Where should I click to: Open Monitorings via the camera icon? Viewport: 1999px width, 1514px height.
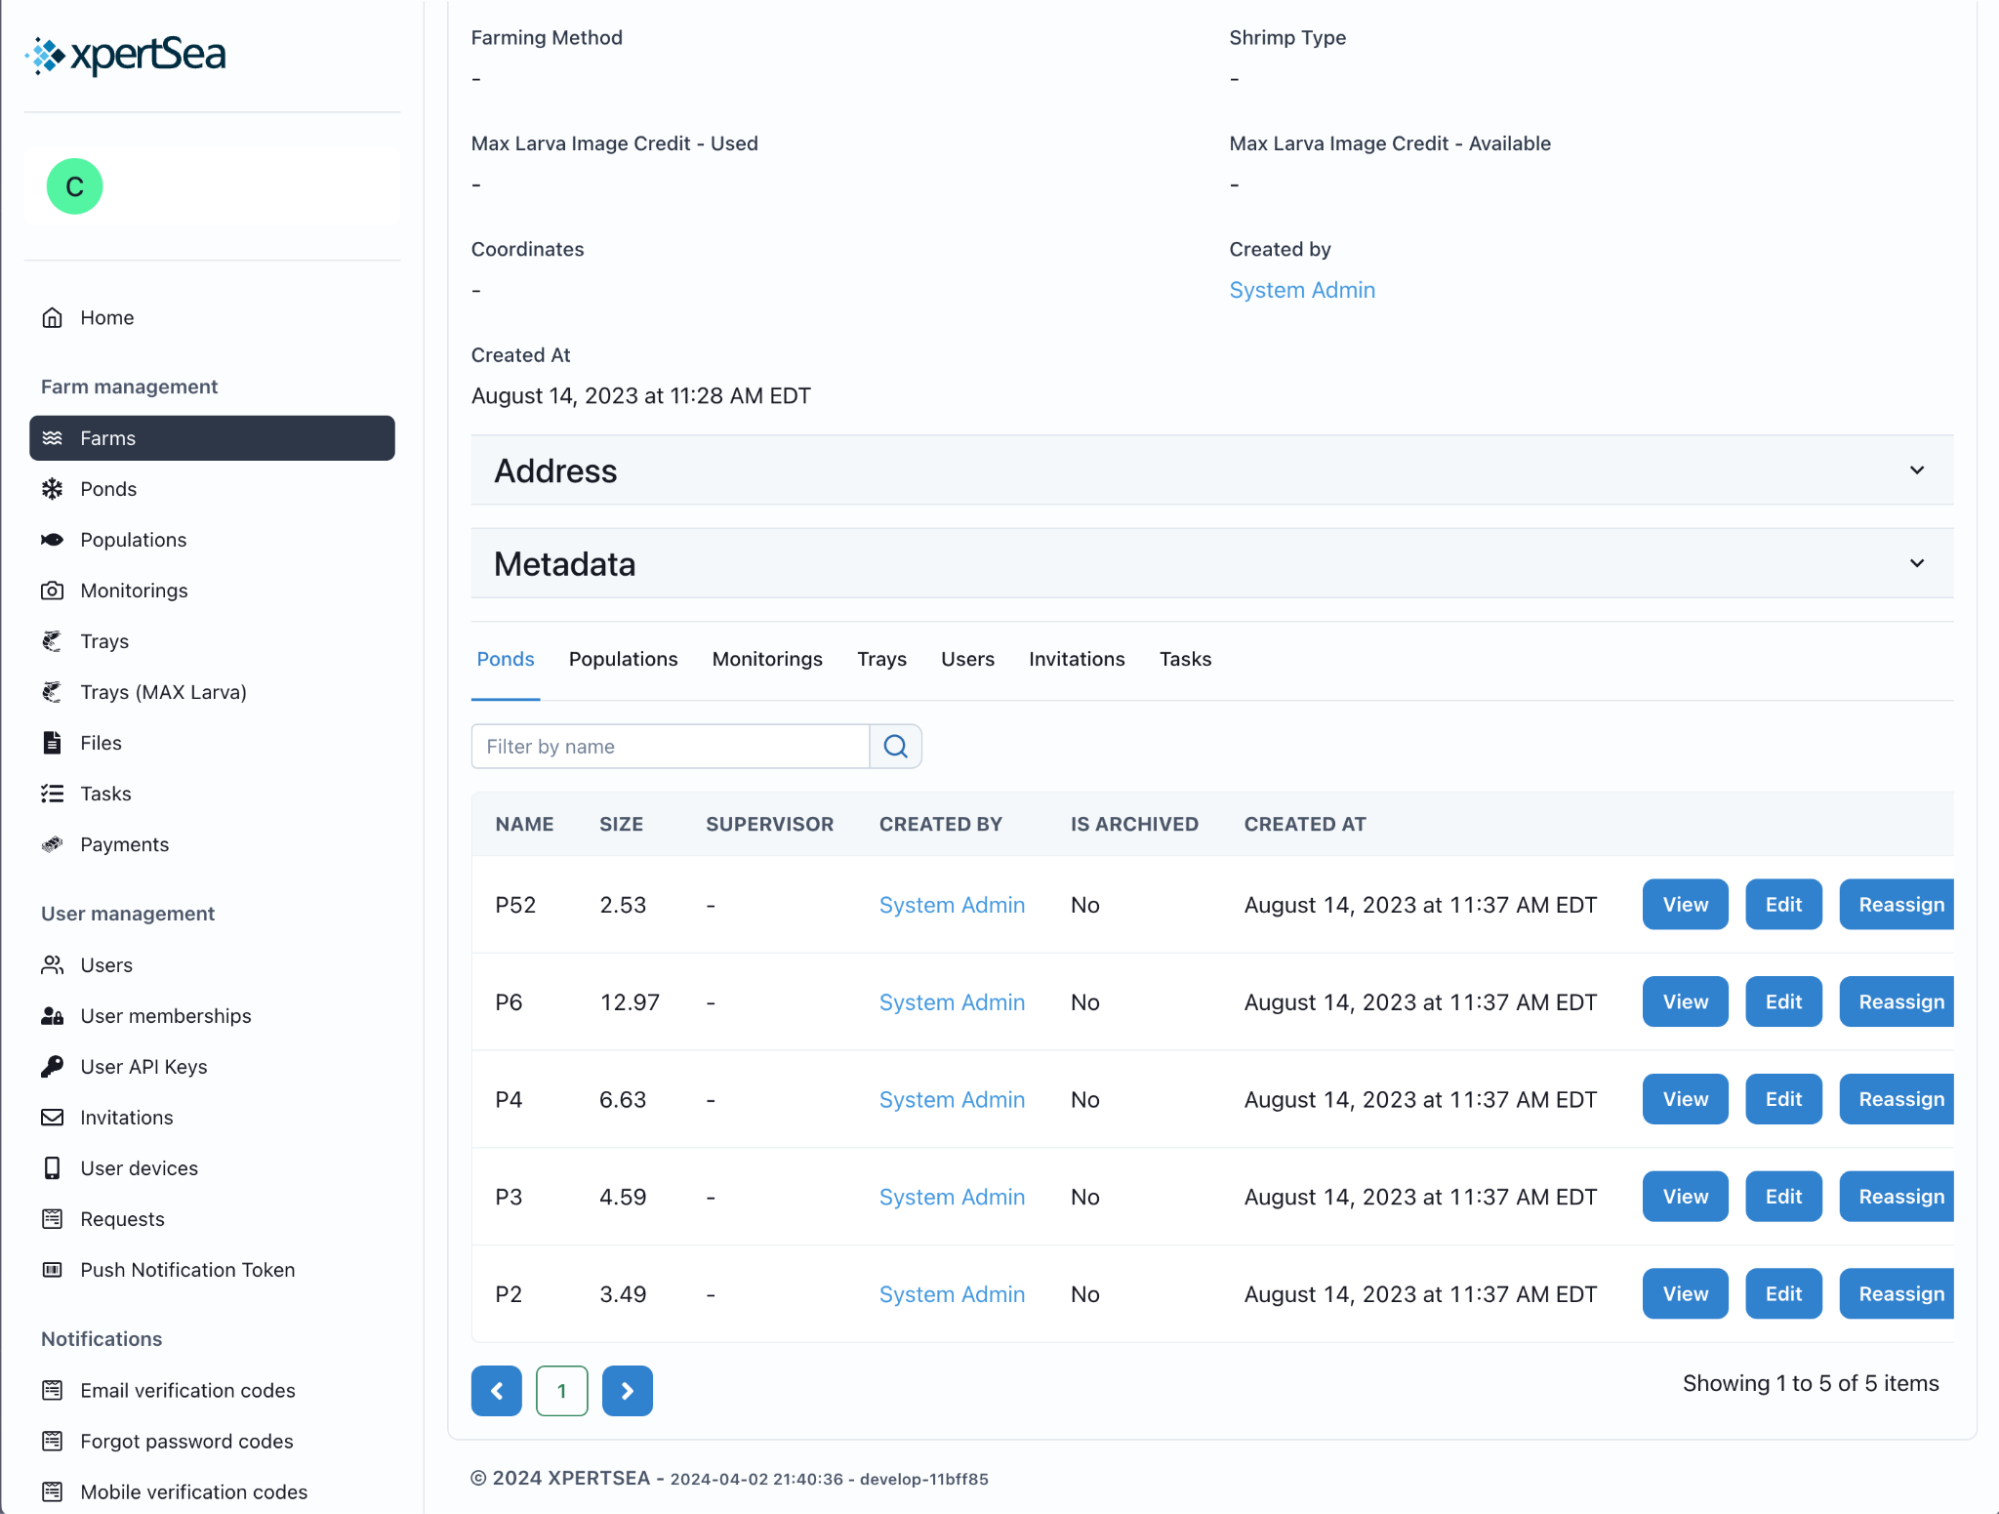click(x=53, y=590)
